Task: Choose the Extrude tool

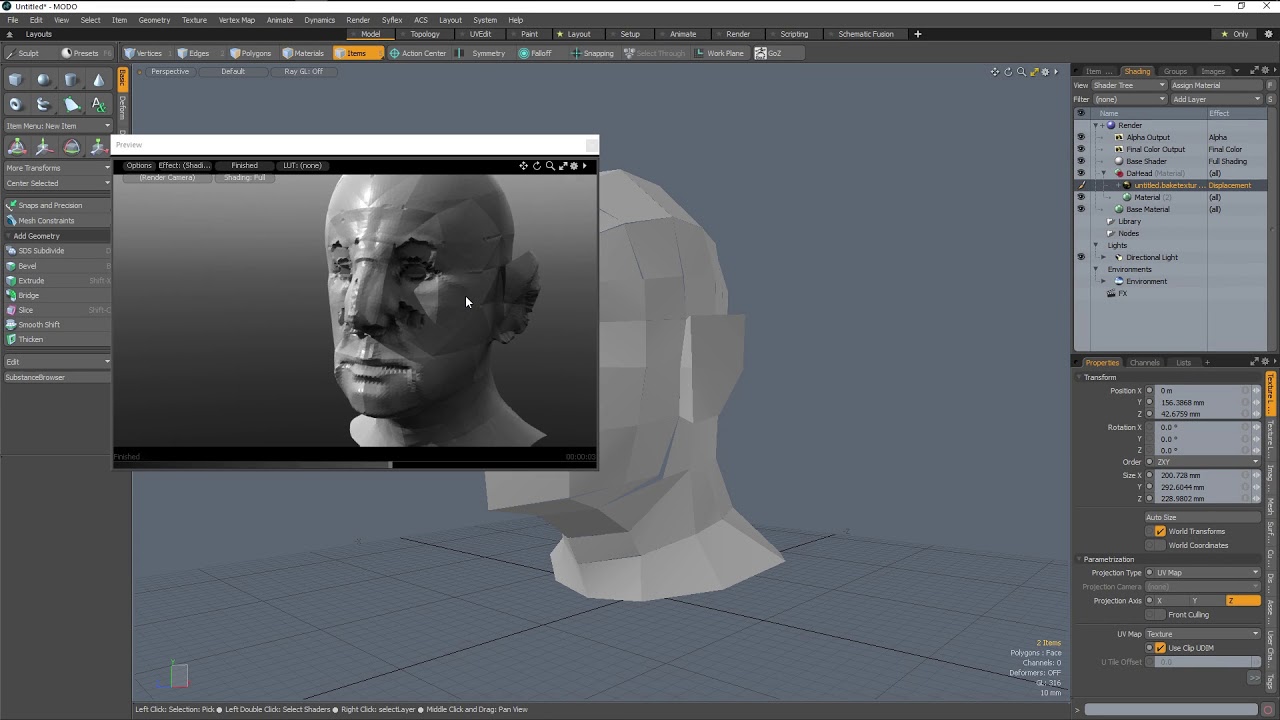Action: click(x=57, y=281)
